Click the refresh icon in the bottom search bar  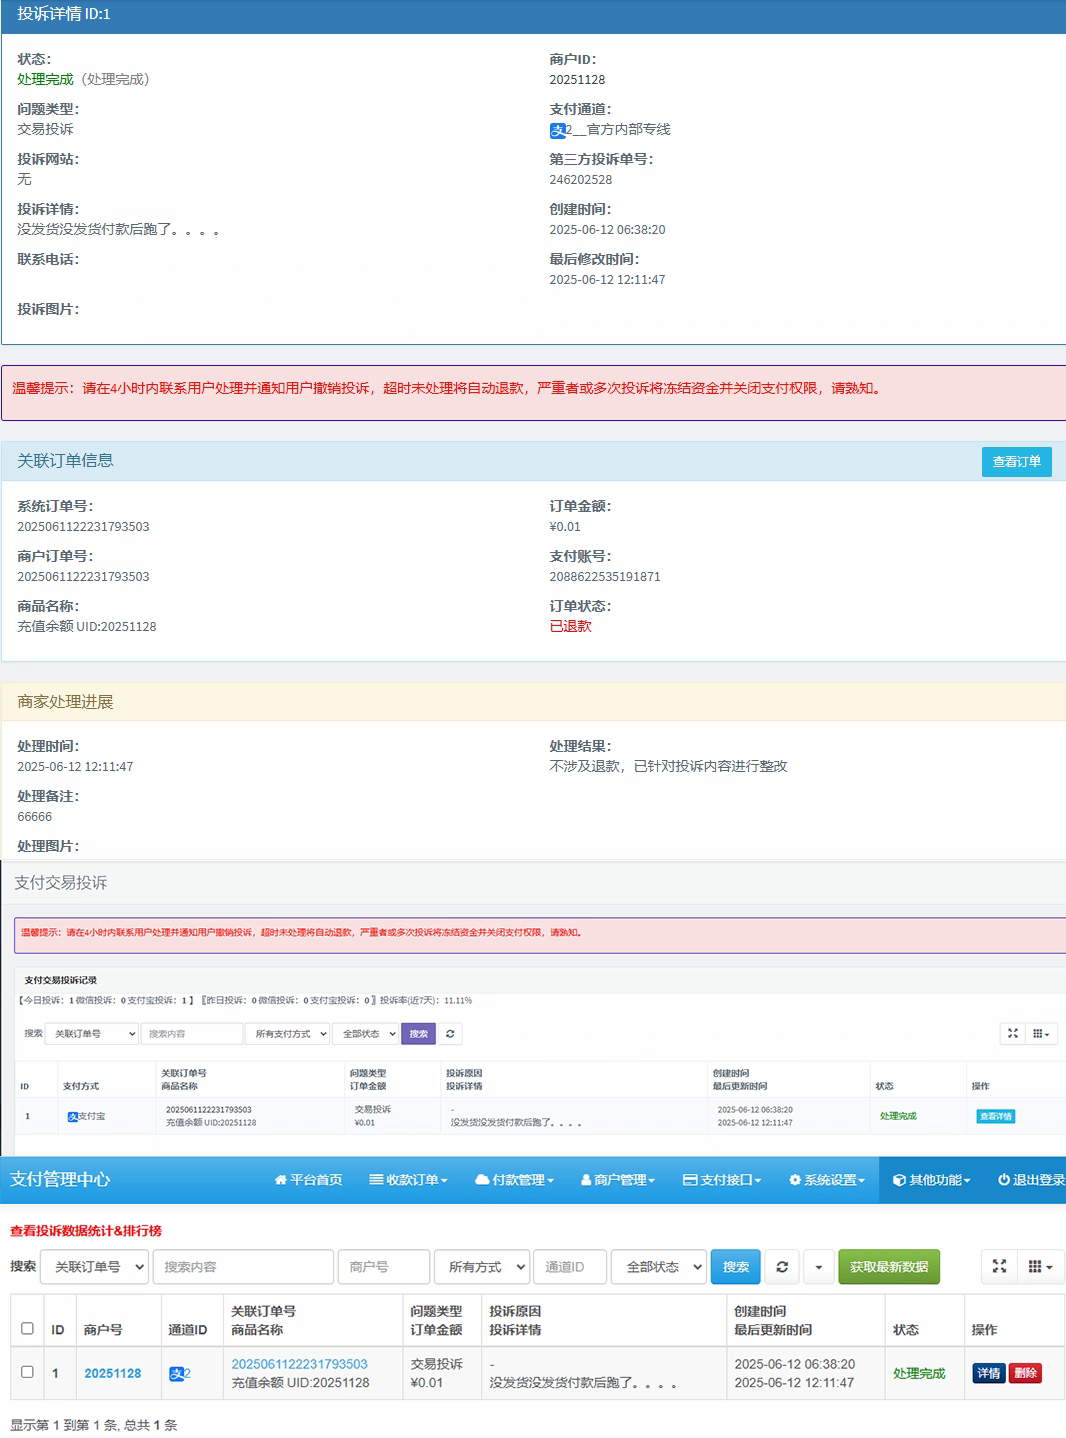pos(782,1266)
